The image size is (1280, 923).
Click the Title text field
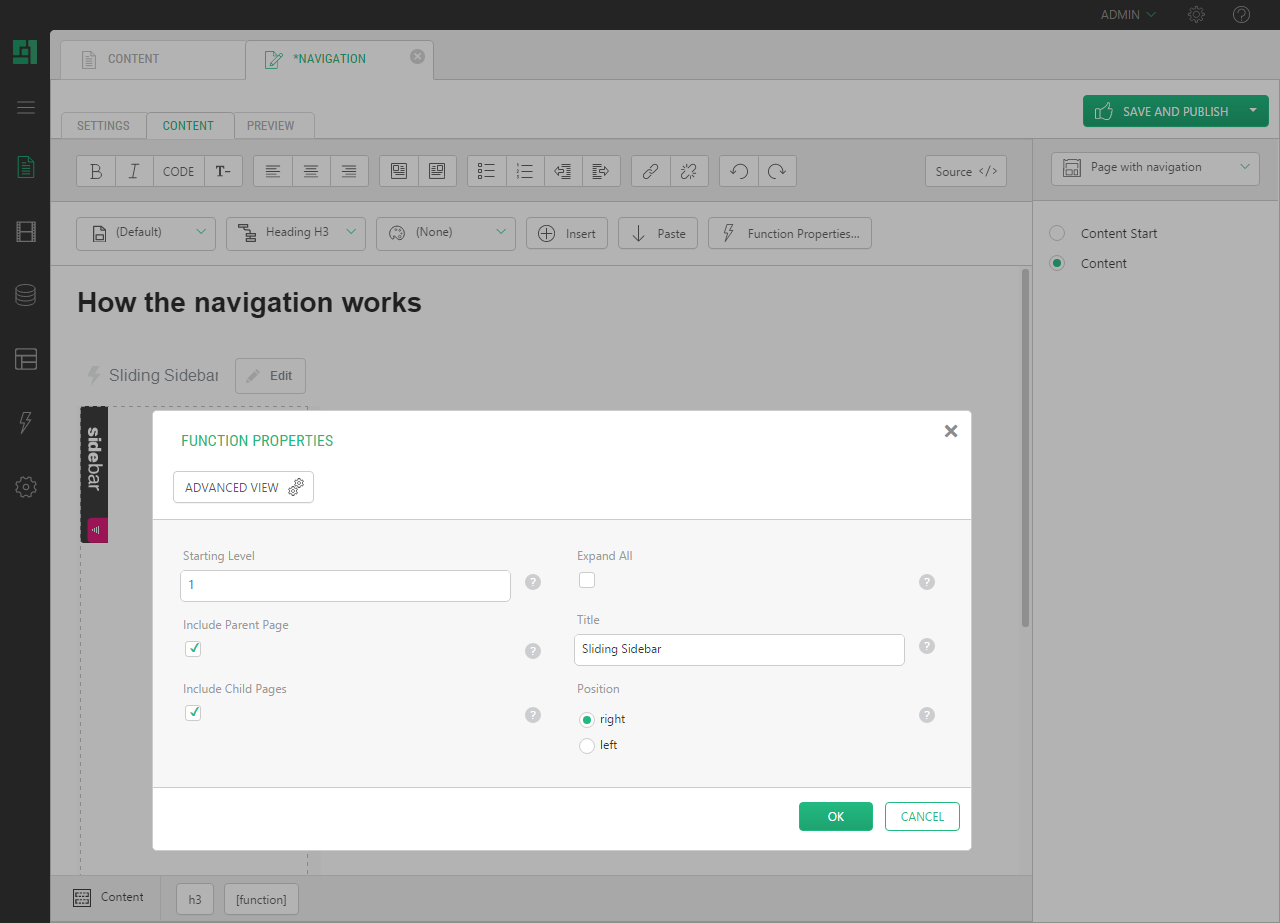739,649
